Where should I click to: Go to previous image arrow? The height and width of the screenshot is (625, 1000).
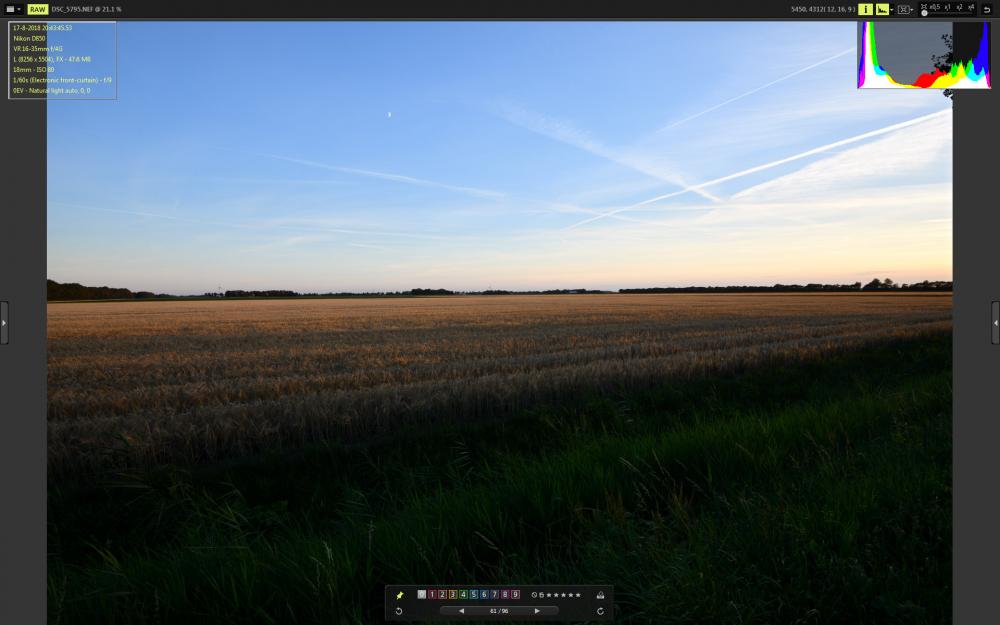[461, 611]
